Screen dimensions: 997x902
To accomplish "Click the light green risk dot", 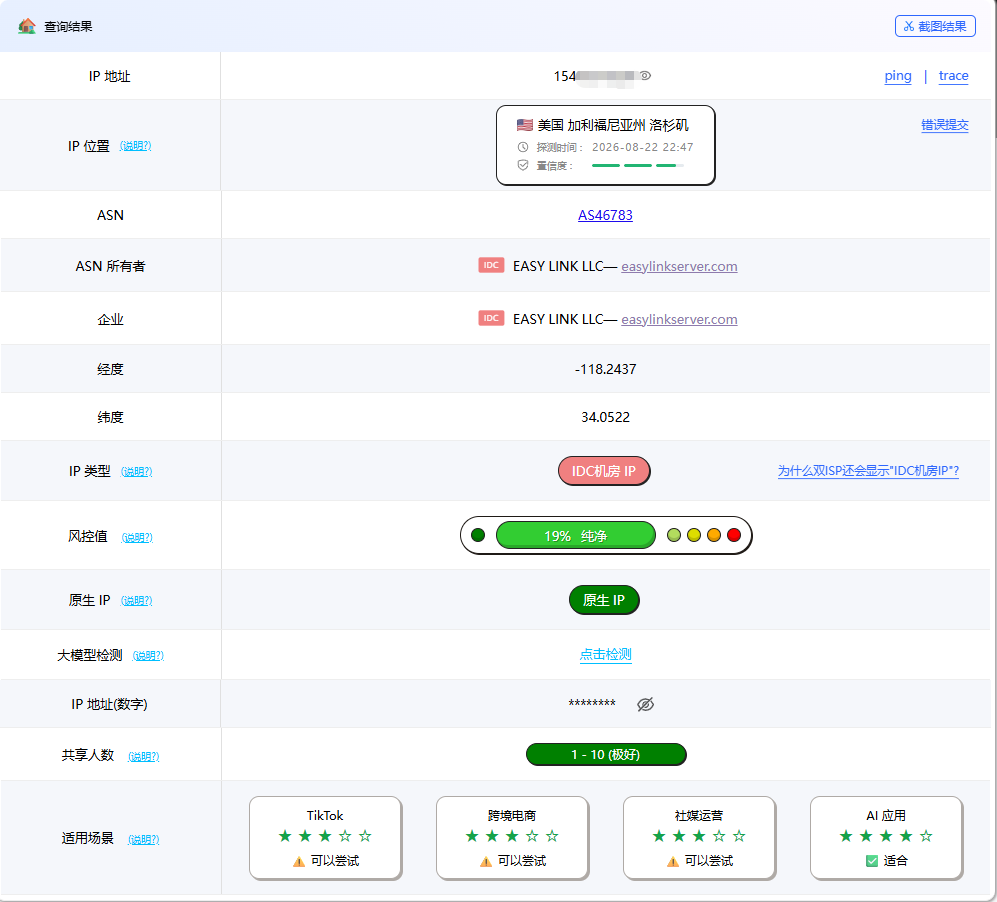I will click(674, 535).
